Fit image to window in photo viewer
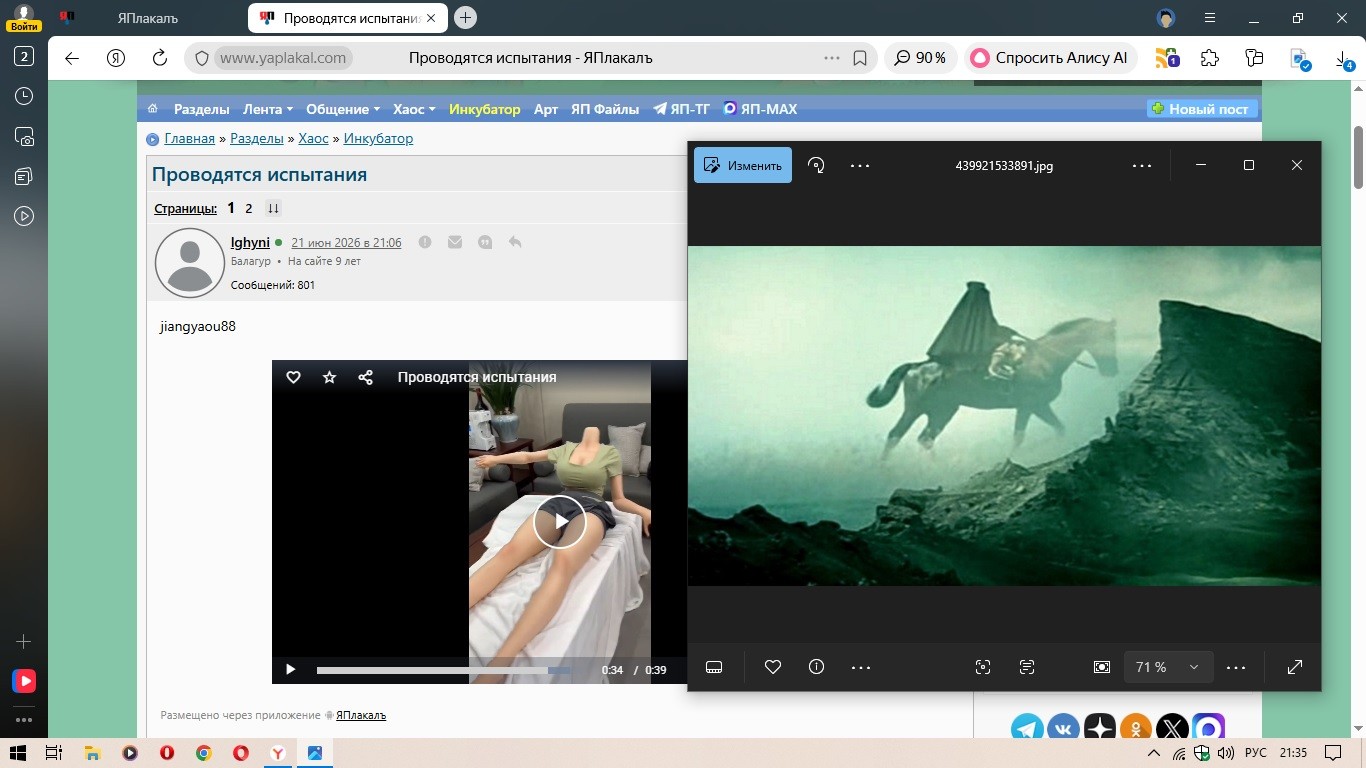The width and height of the screenshot is (1366, 768). (1102, 667)
